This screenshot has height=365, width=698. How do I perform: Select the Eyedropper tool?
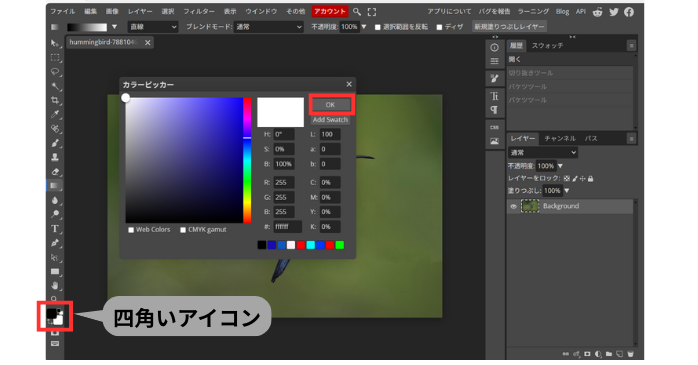(x=55, y=114)
